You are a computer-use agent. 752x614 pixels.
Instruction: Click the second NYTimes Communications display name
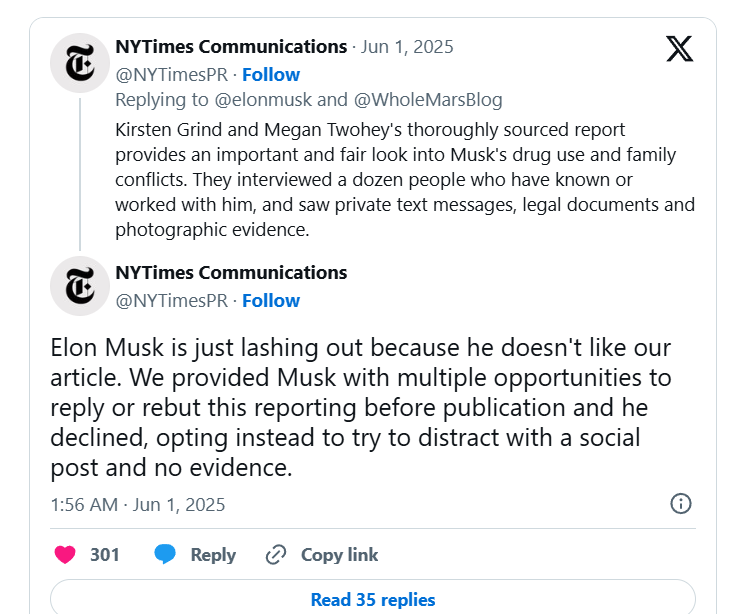(231, 272)
